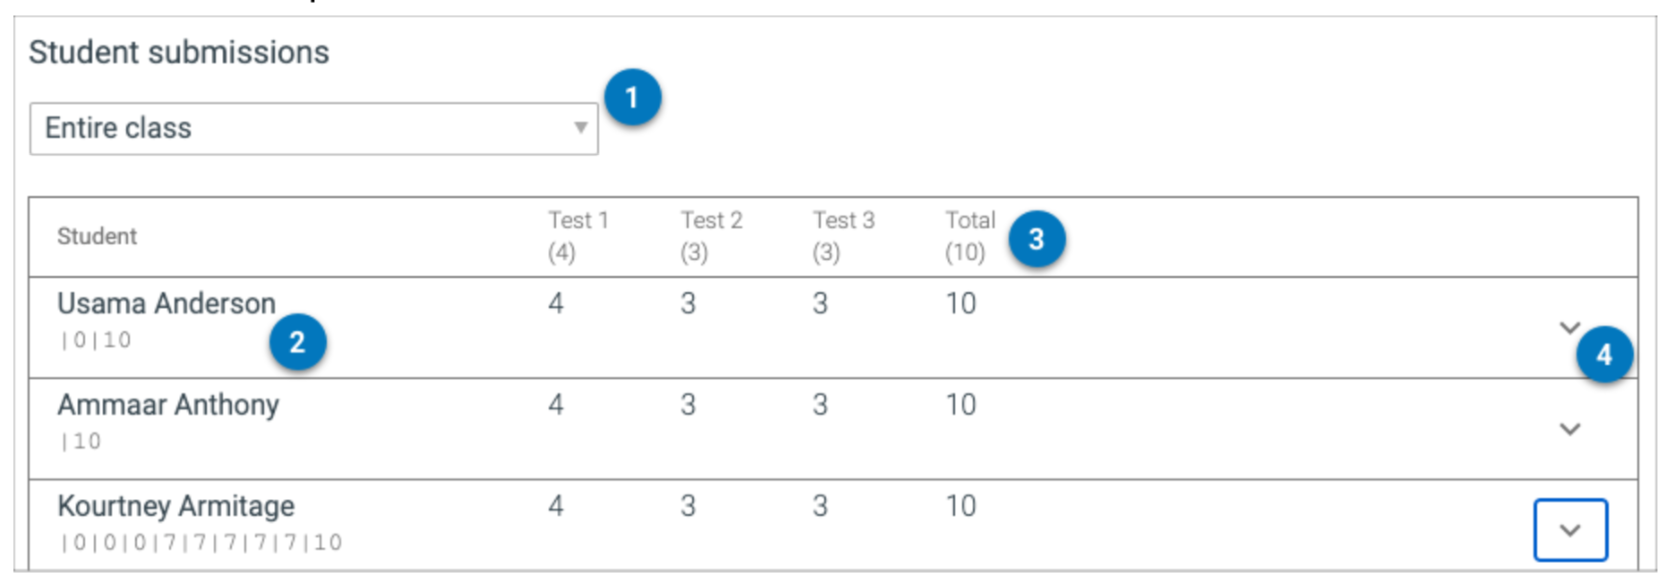Click the Student submissions heading

tap(179, 53)
